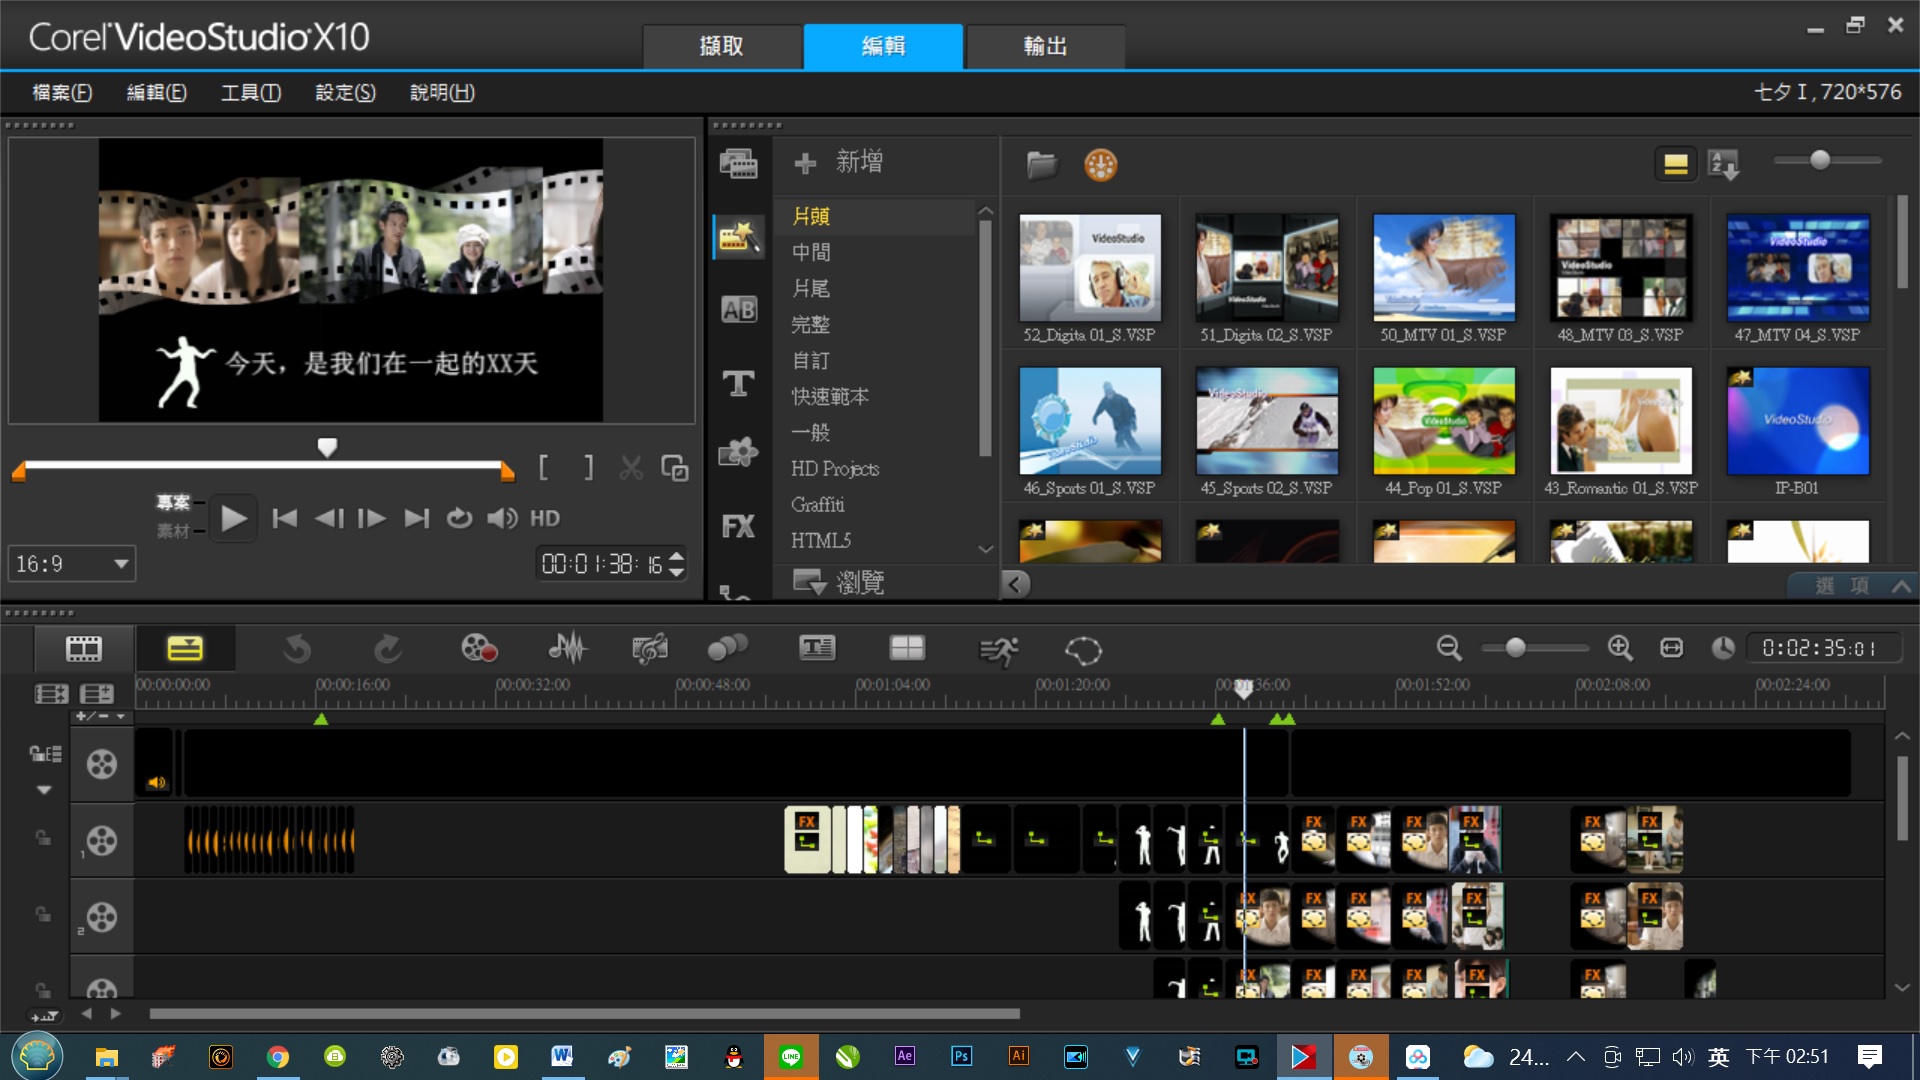Click the import project folder icon
This screenshot has height=1080, width=1920.
(1041, 164)
